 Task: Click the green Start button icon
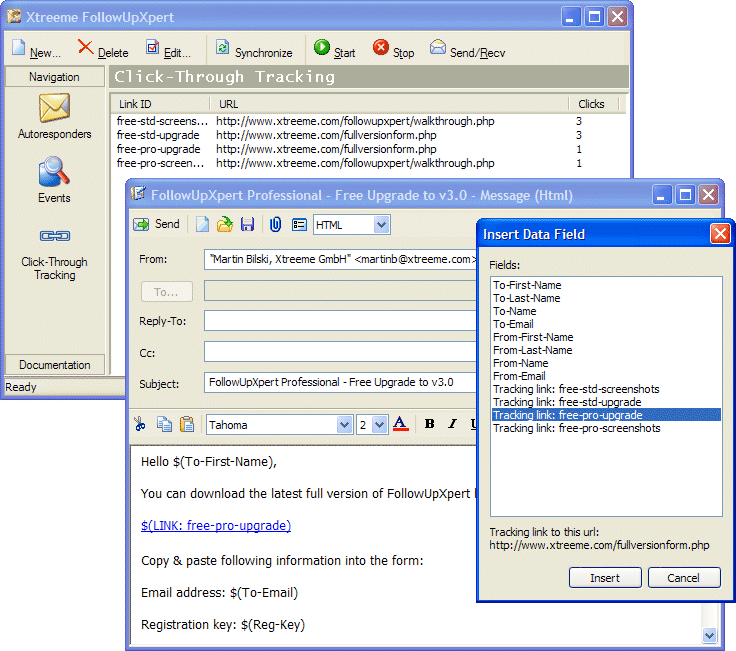click(x=322, y=47)
